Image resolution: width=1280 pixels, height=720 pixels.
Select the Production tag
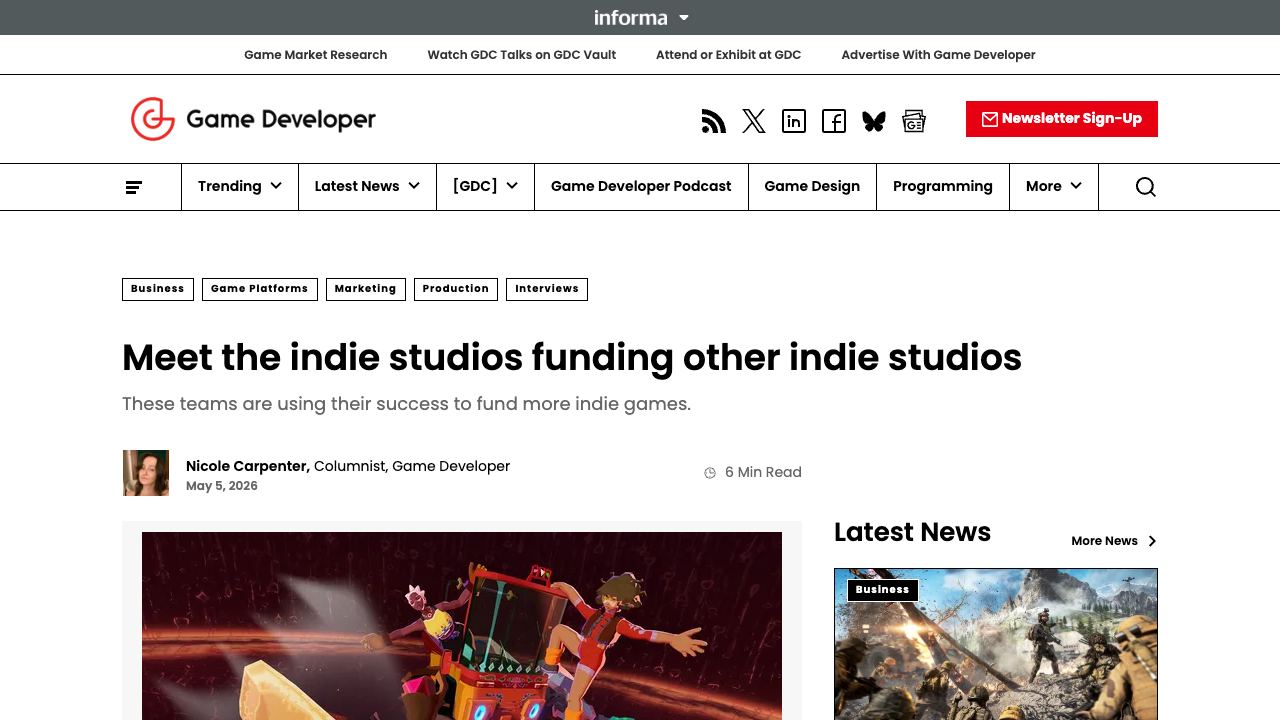[x=456, y=289]
